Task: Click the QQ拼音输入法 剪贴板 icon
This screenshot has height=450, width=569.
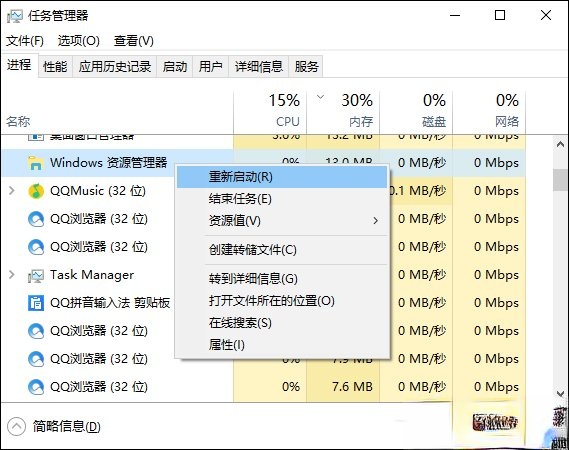Action: tap(36, 303)
